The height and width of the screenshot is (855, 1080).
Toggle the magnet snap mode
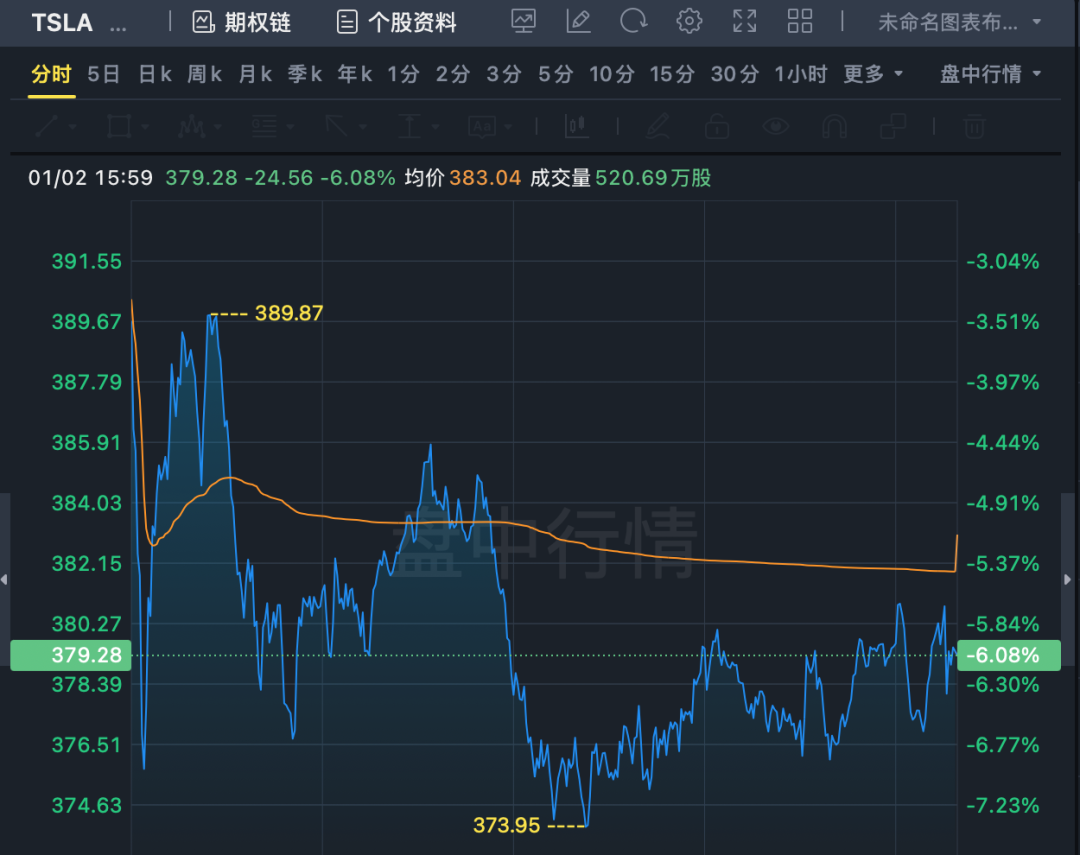tap(834, 126)
